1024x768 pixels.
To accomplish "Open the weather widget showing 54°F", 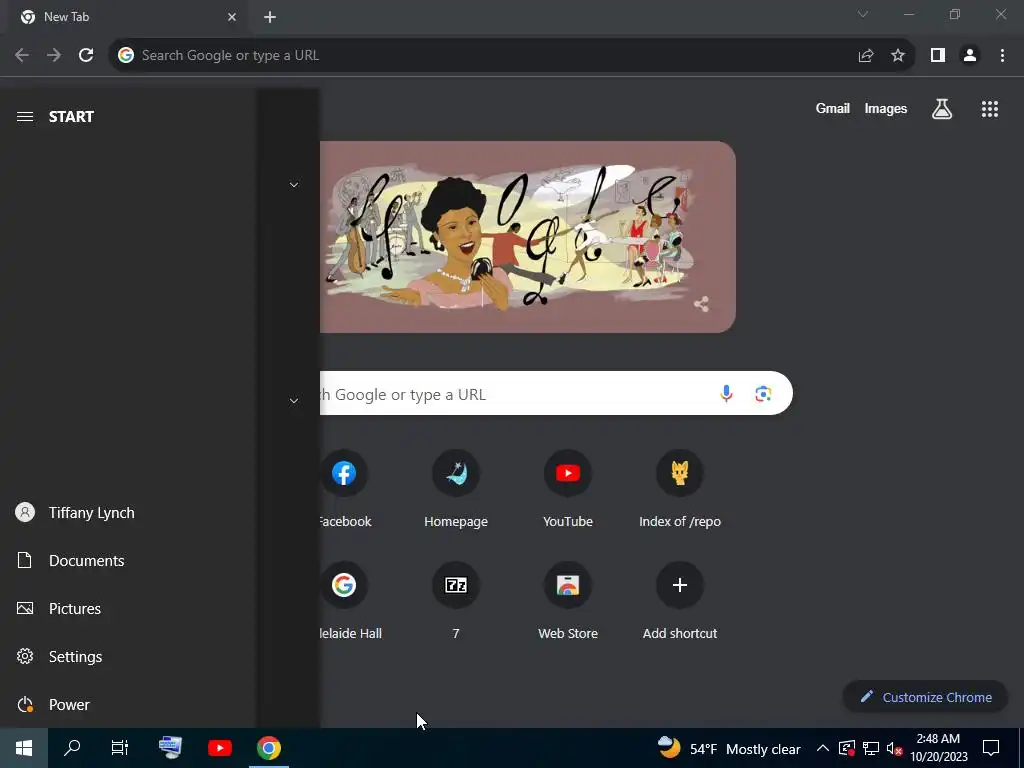I will pos(729,748).
